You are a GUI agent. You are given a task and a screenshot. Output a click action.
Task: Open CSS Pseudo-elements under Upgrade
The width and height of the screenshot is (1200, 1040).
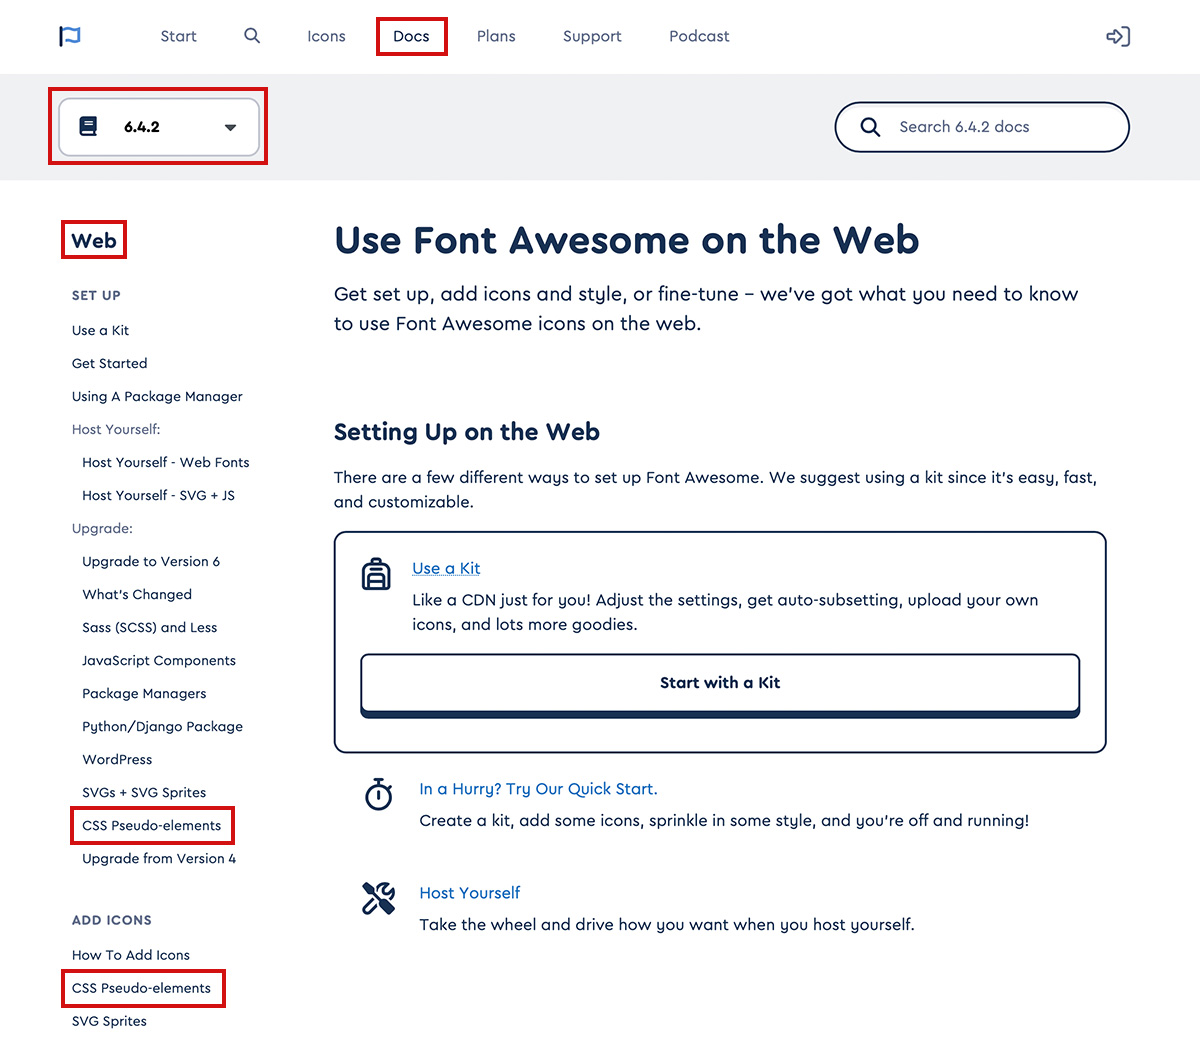152,825
